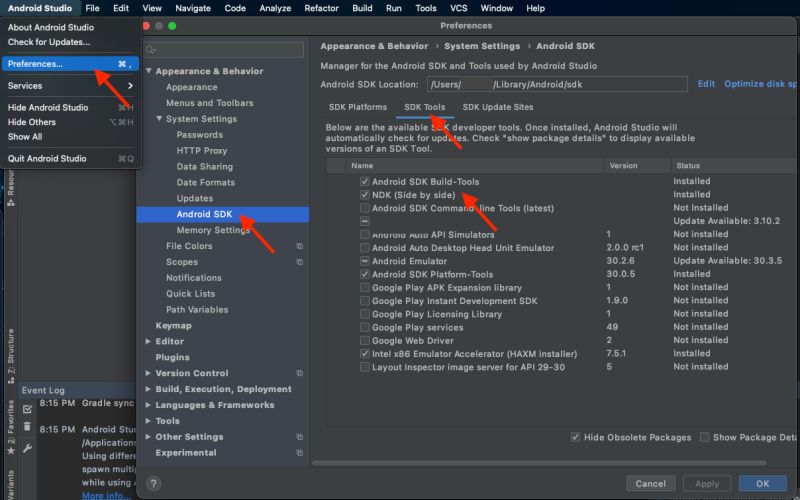Toggle the Android Emulator checkbox
Image resolution: width=800 pixels, height=500 pixels.
364,261
